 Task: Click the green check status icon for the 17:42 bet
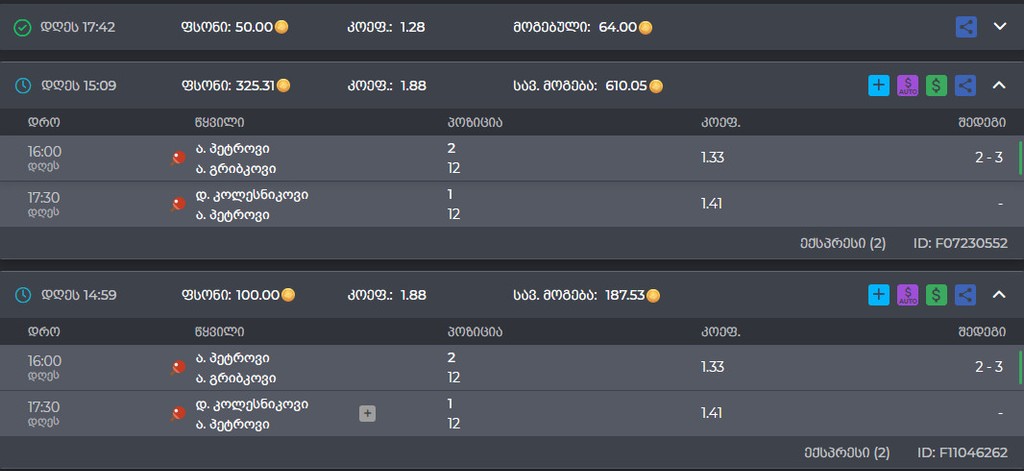(22, 27)
